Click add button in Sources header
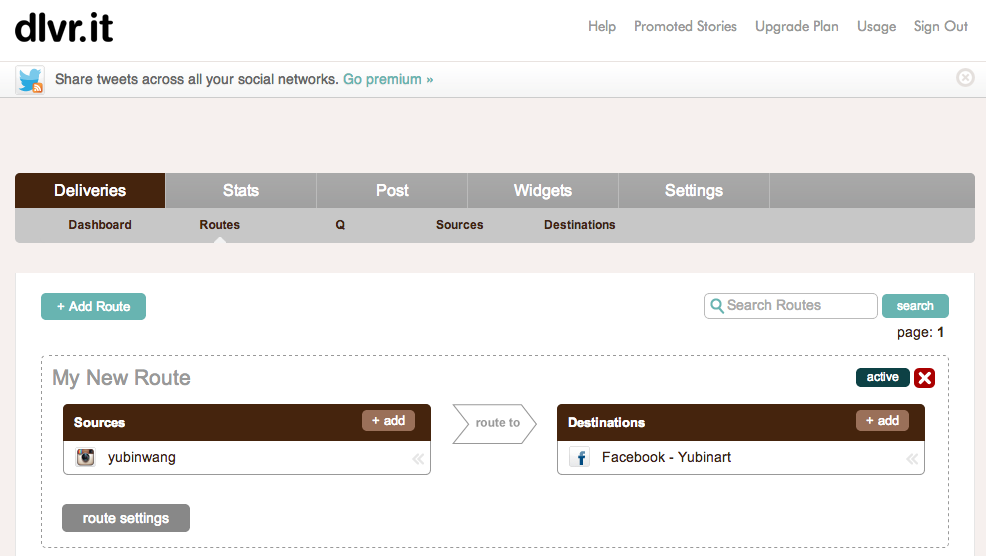986x556 pixels. click(388, 421)
